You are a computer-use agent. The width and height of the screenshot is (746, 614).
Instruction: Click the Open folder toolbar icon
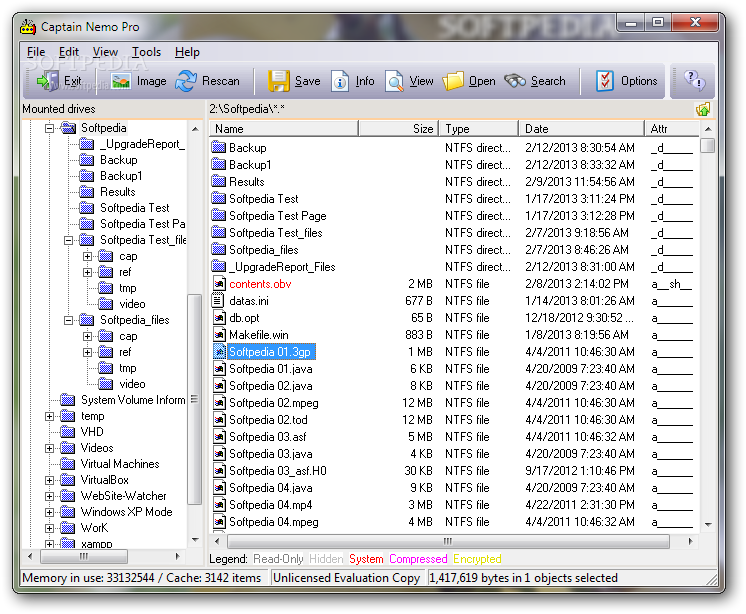pos(453,81)
